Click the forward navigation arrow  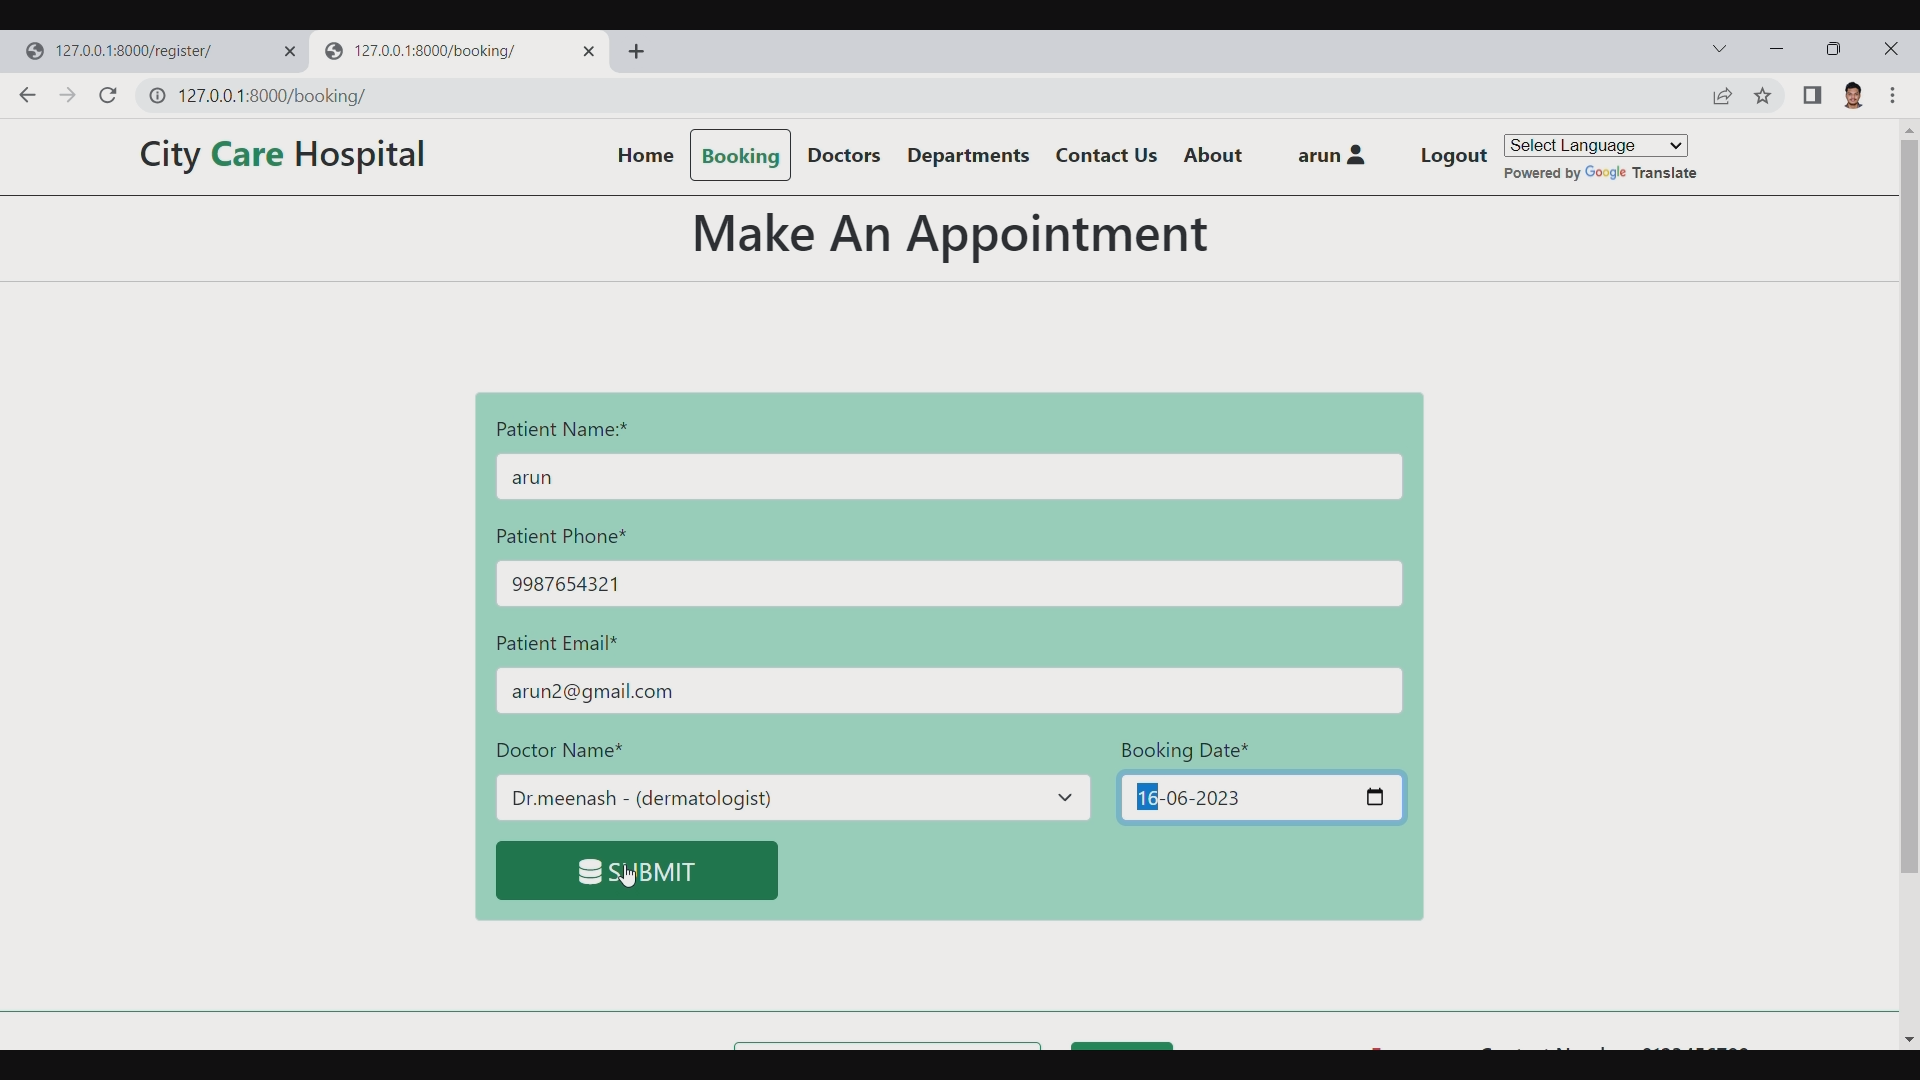click(x=67, y=95)
